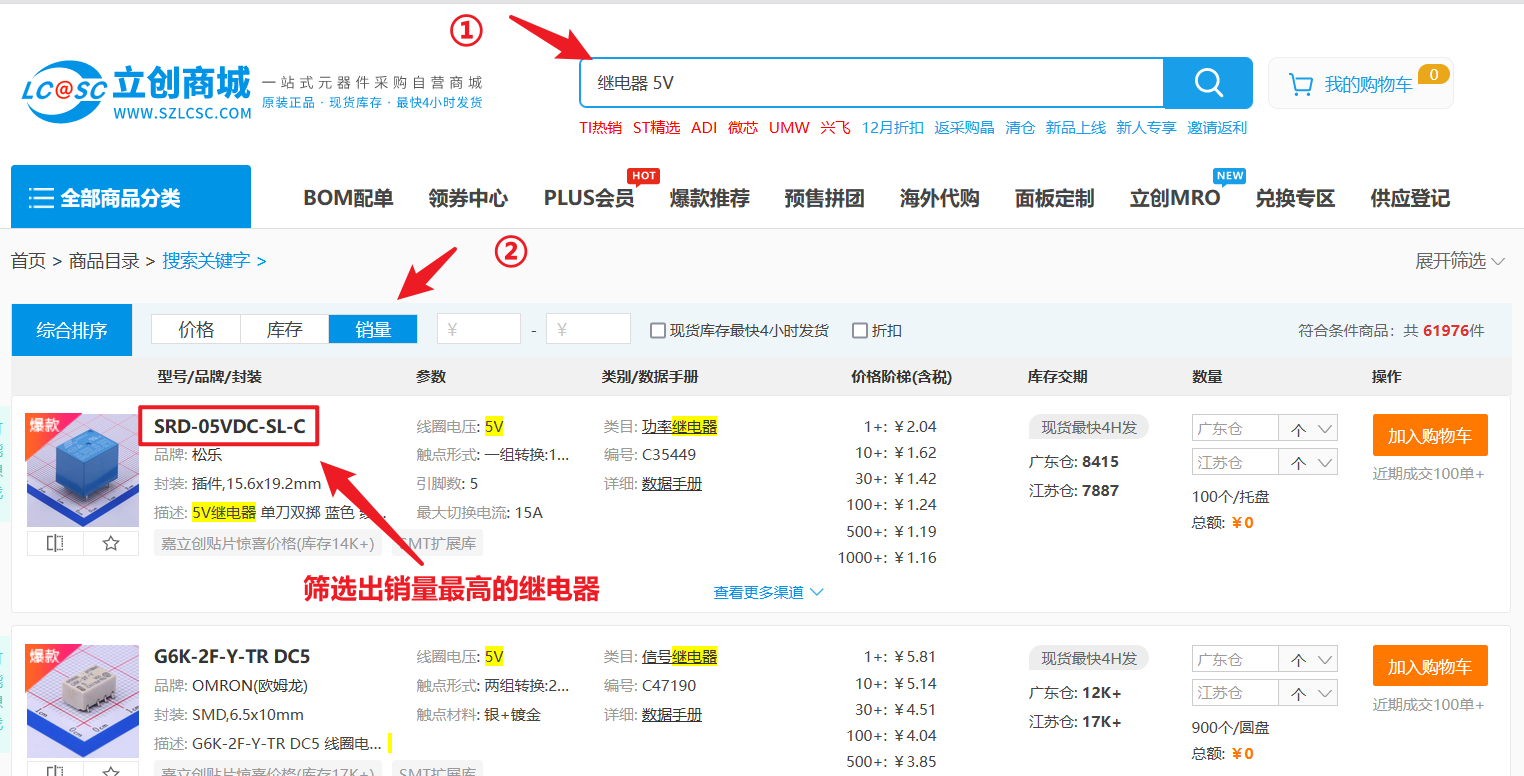Click 新品上线 link
Screen dimensions: 1524x776
click(x=1076, y=128)
